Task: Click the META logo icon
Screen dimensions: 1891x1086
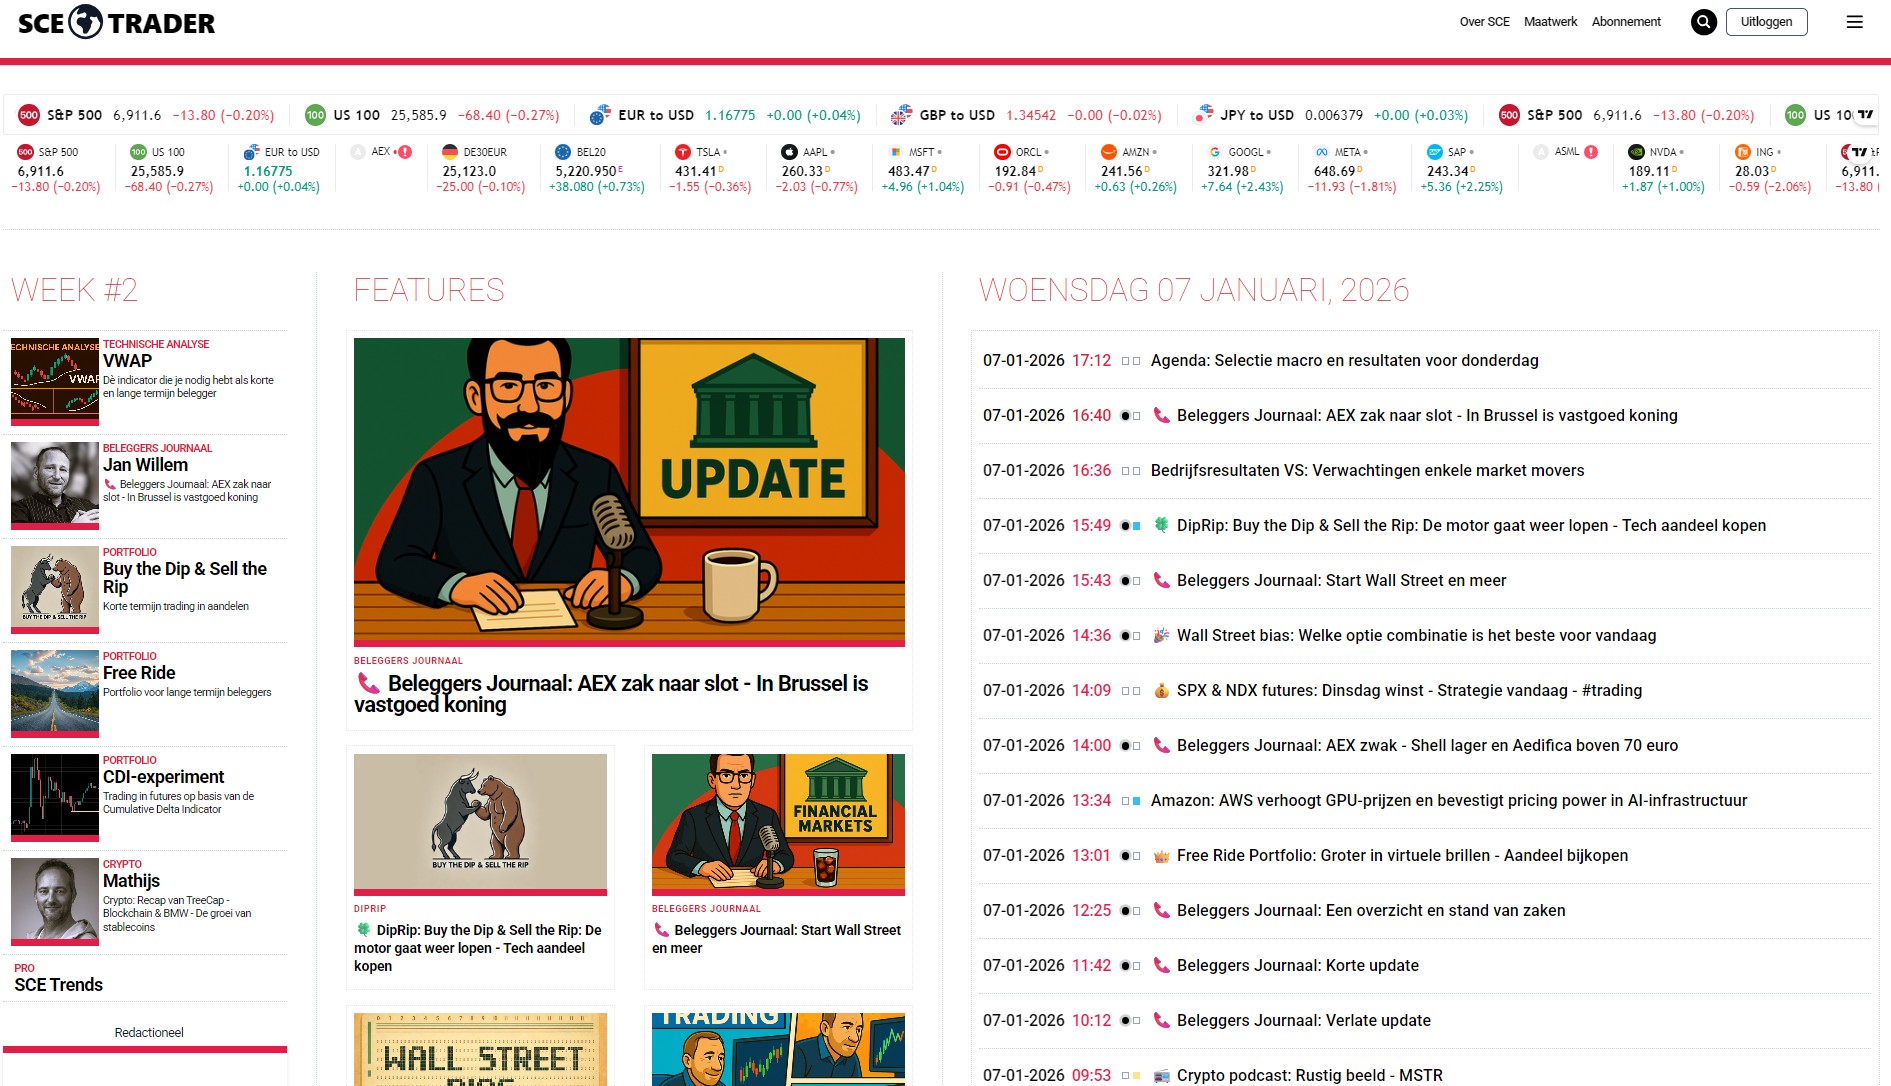Action: [x=1322, y=152]
